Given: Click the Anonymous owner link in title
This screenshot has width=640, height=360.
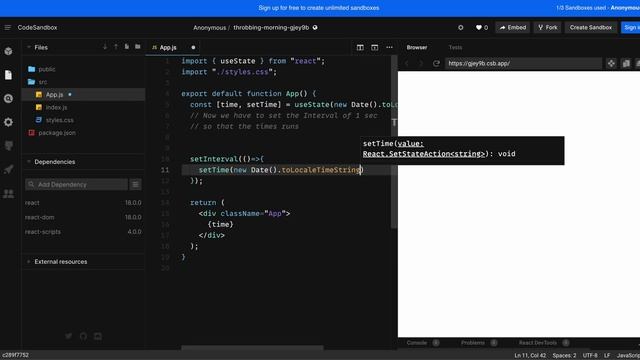Looking at the screenshot, I should [x=209, y=27].
